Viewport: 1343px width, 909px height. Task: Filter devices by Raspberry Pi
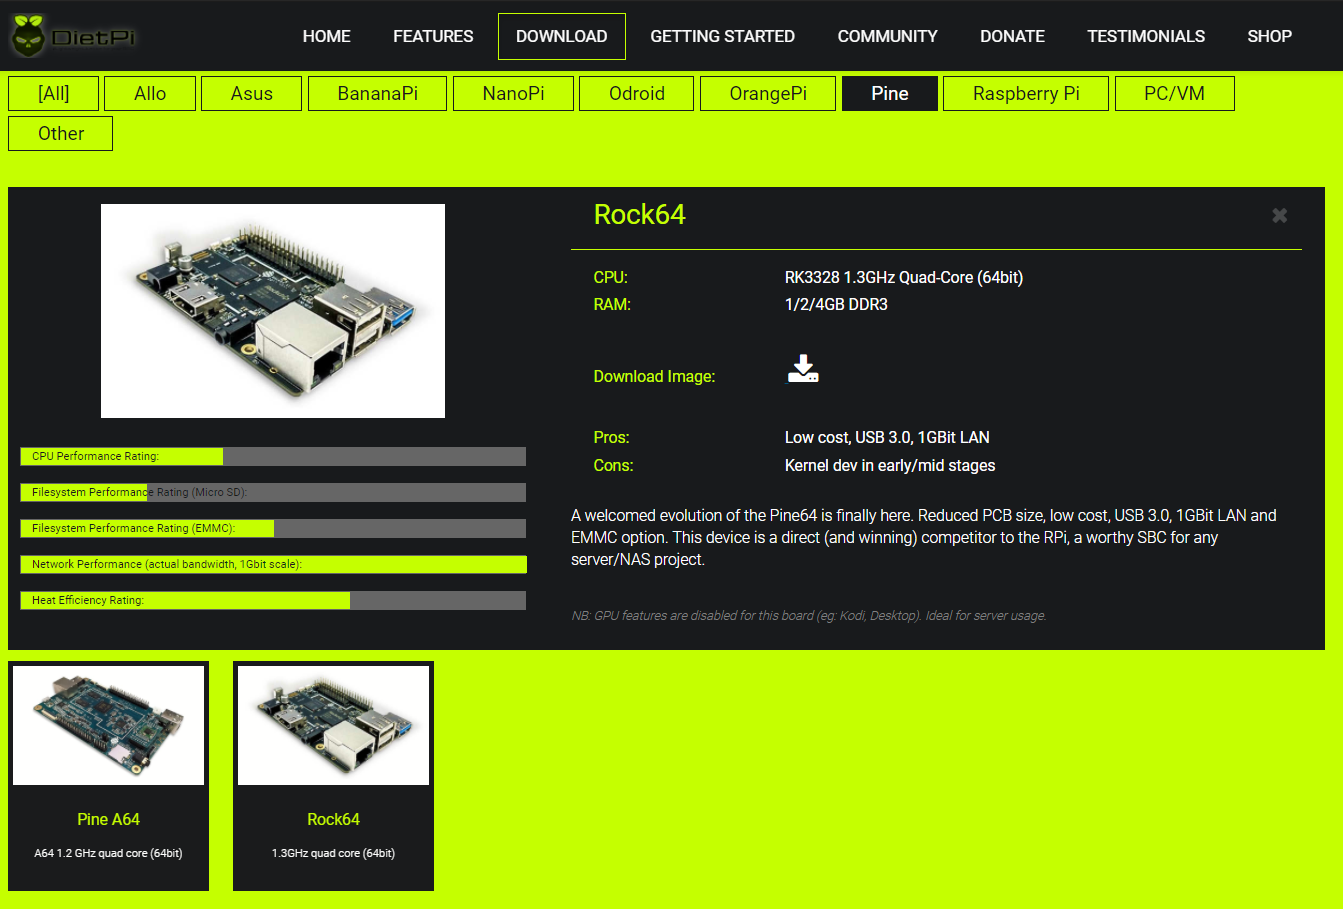click(x=1025, y=93)
